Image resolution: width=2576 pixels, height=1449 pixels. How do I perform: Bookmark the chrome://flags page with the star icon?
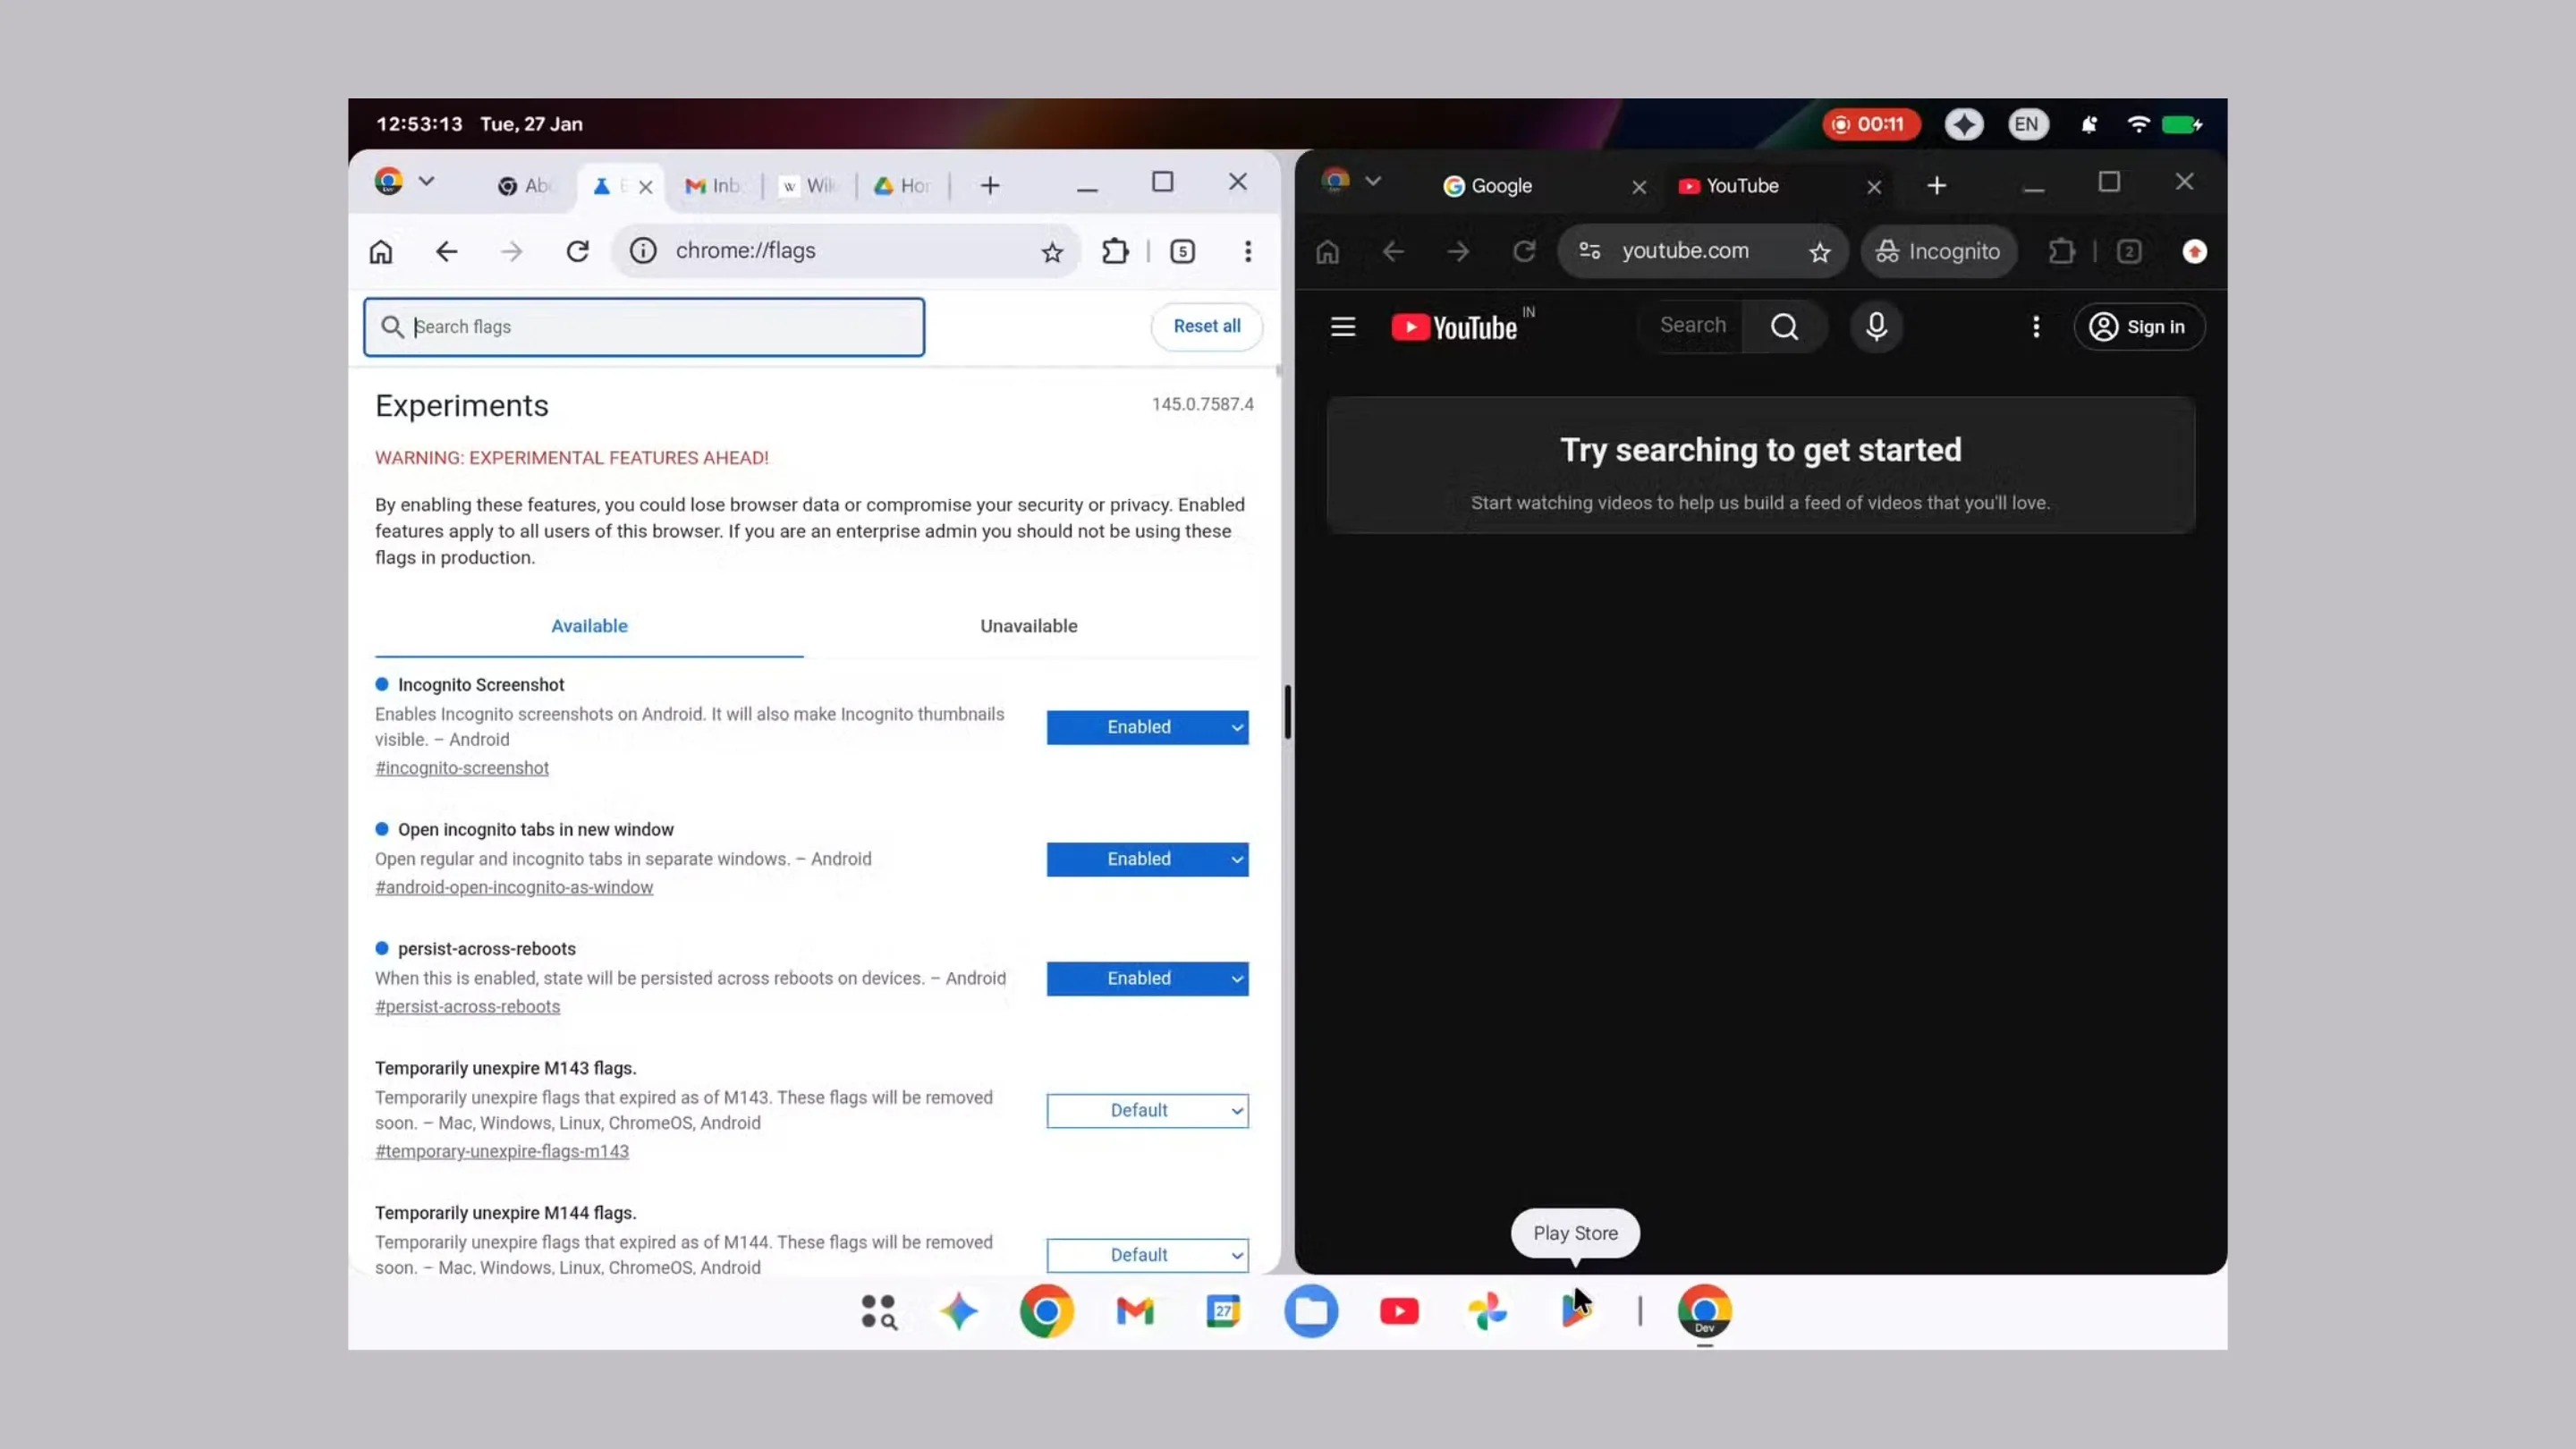click(1051, 252)
